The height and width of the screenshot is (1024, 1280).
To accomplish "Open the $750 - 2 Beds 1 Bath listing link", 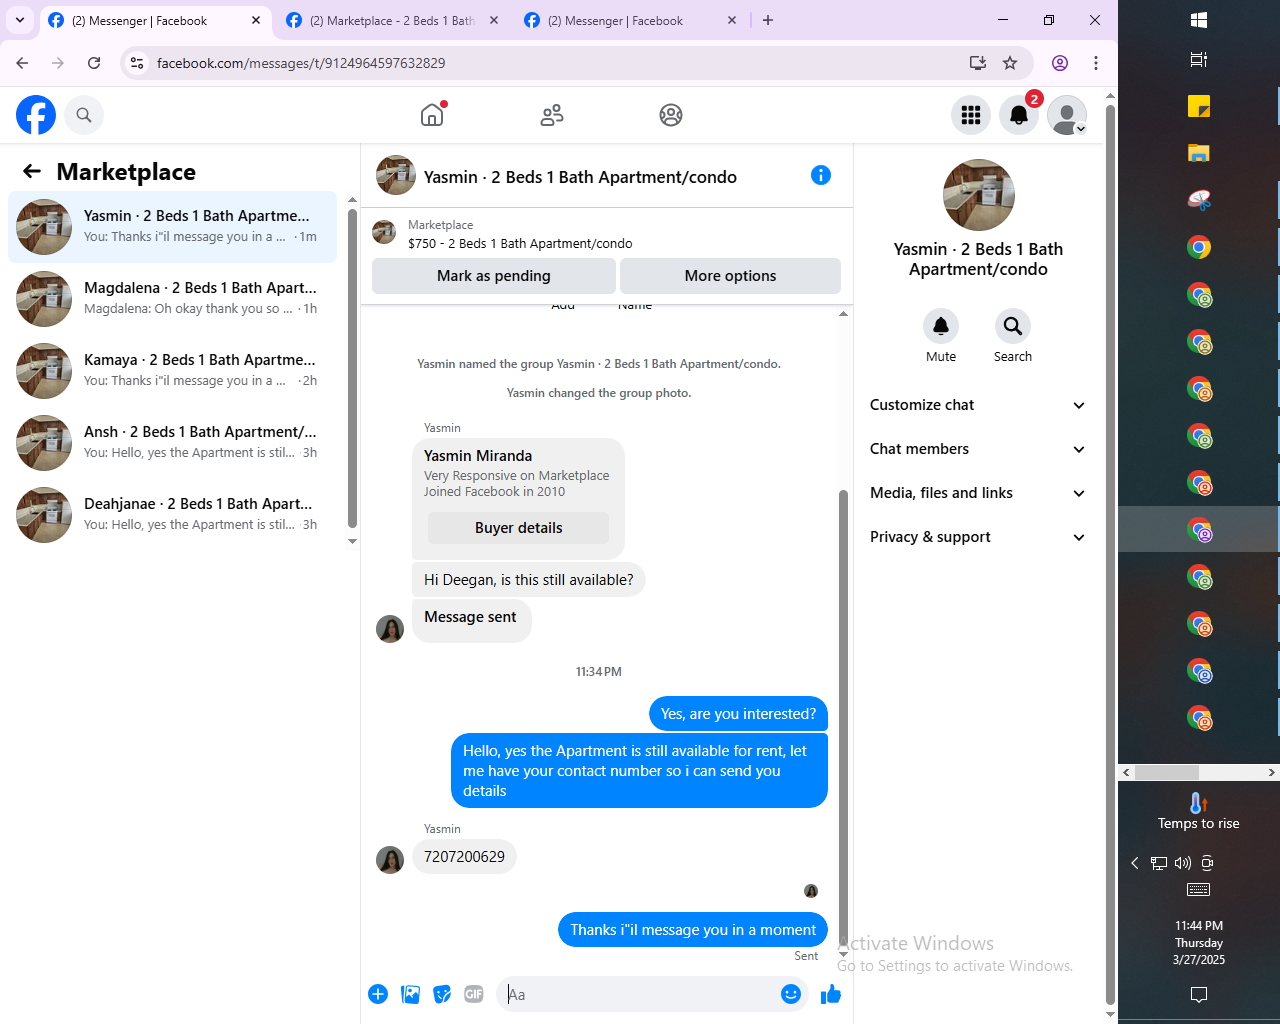I will coord(520,243).
